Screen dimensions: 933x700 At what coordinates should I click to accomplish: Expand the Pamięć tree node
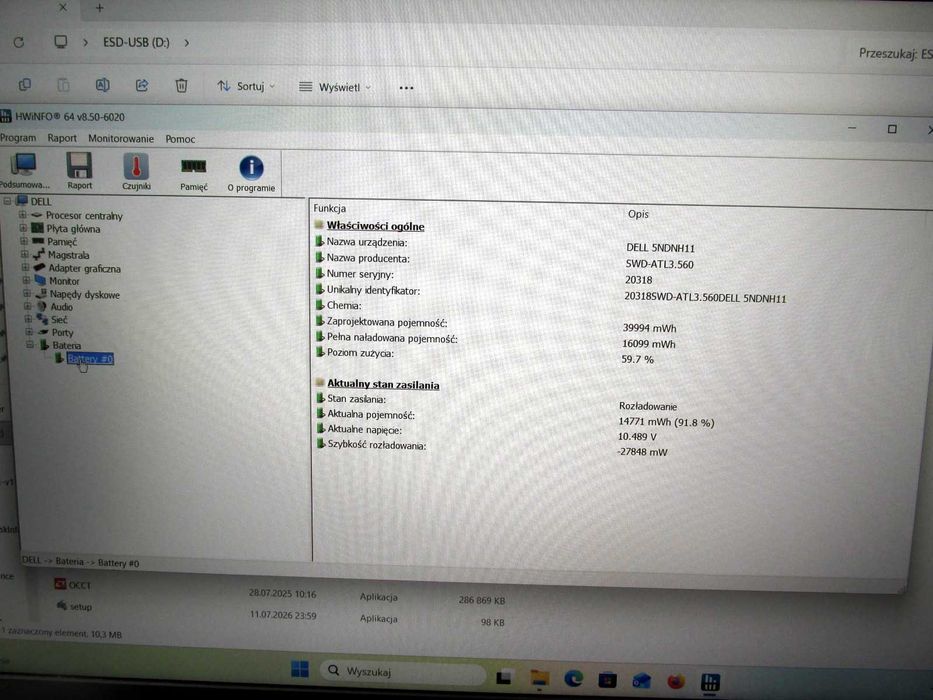(24, 241)
